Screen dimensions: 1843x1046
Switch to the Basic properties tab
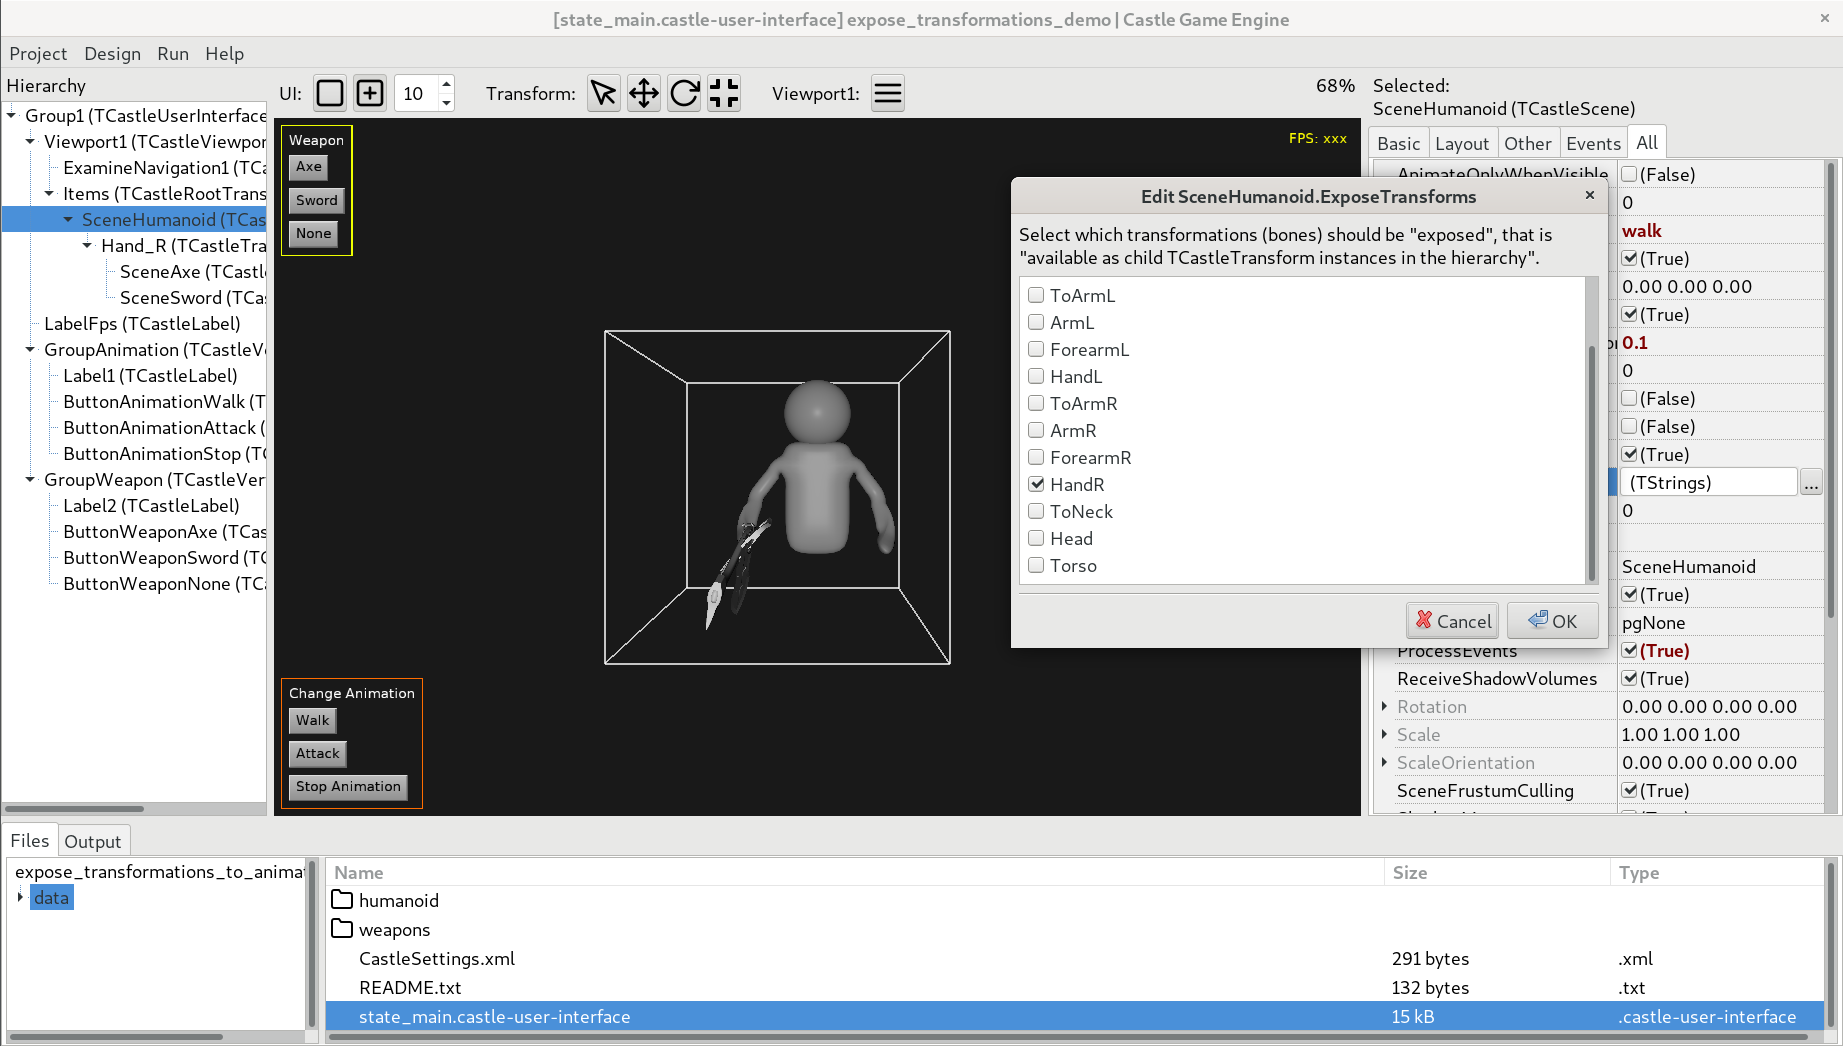1398,143
